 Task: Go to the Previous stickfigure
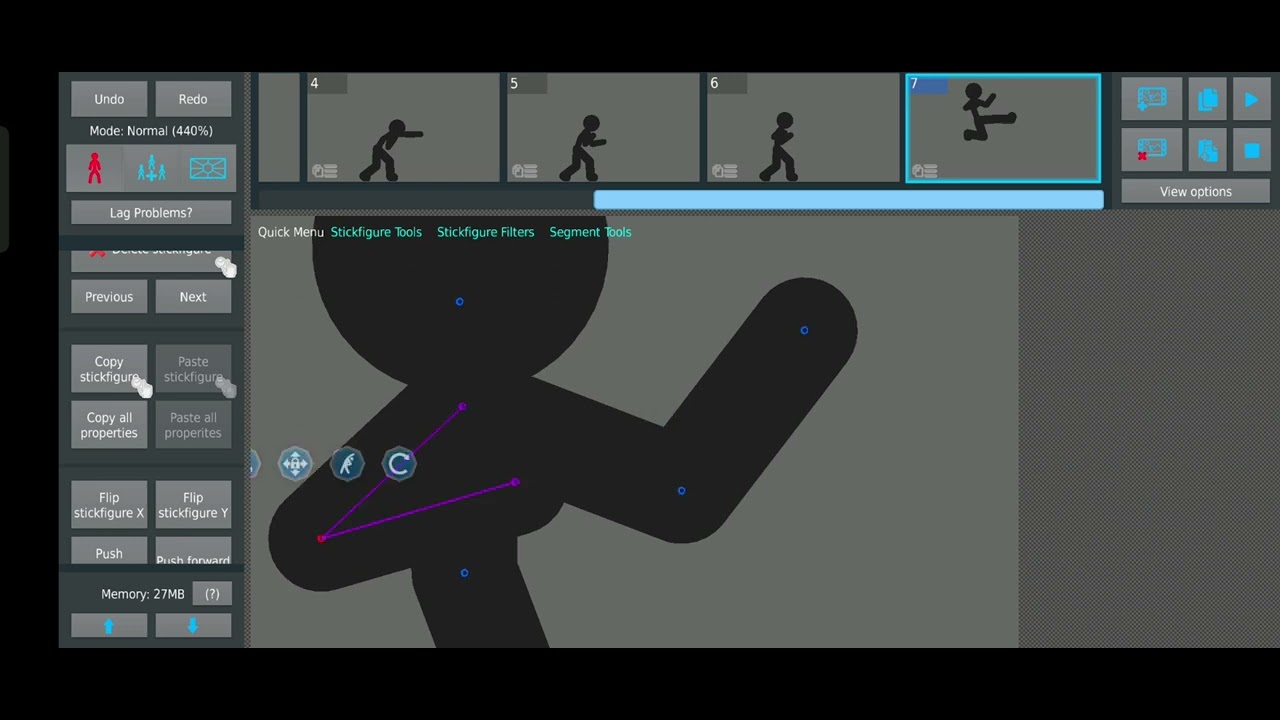point(109,297)
